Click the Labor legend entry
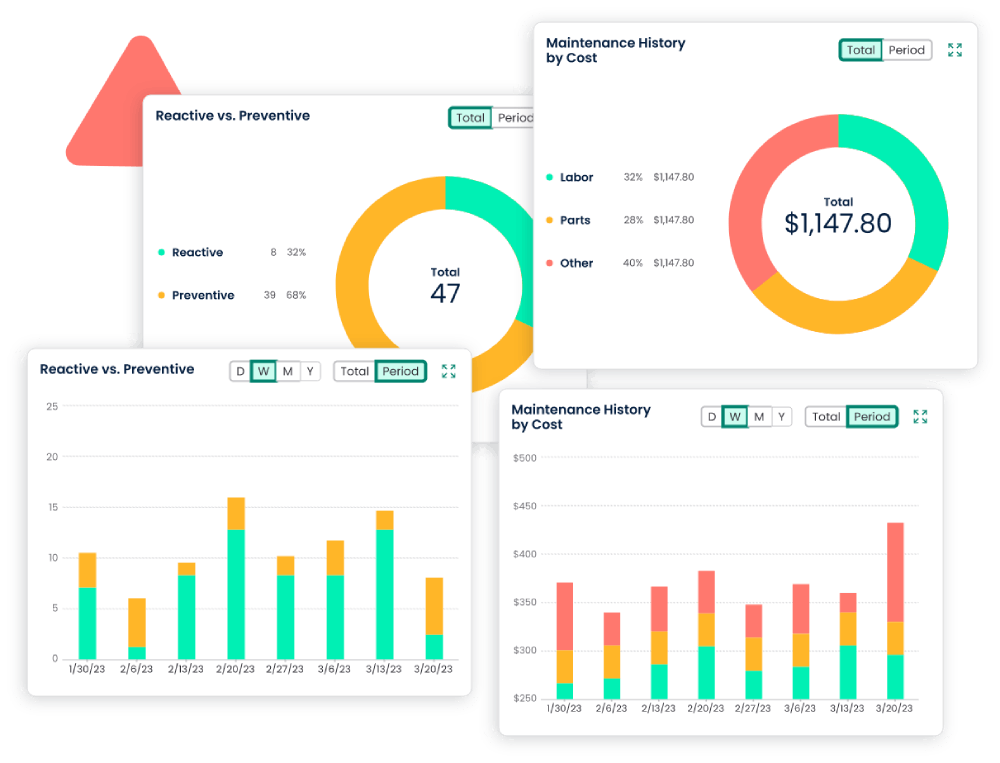The image size is (1000, 763). coord(576,177)
